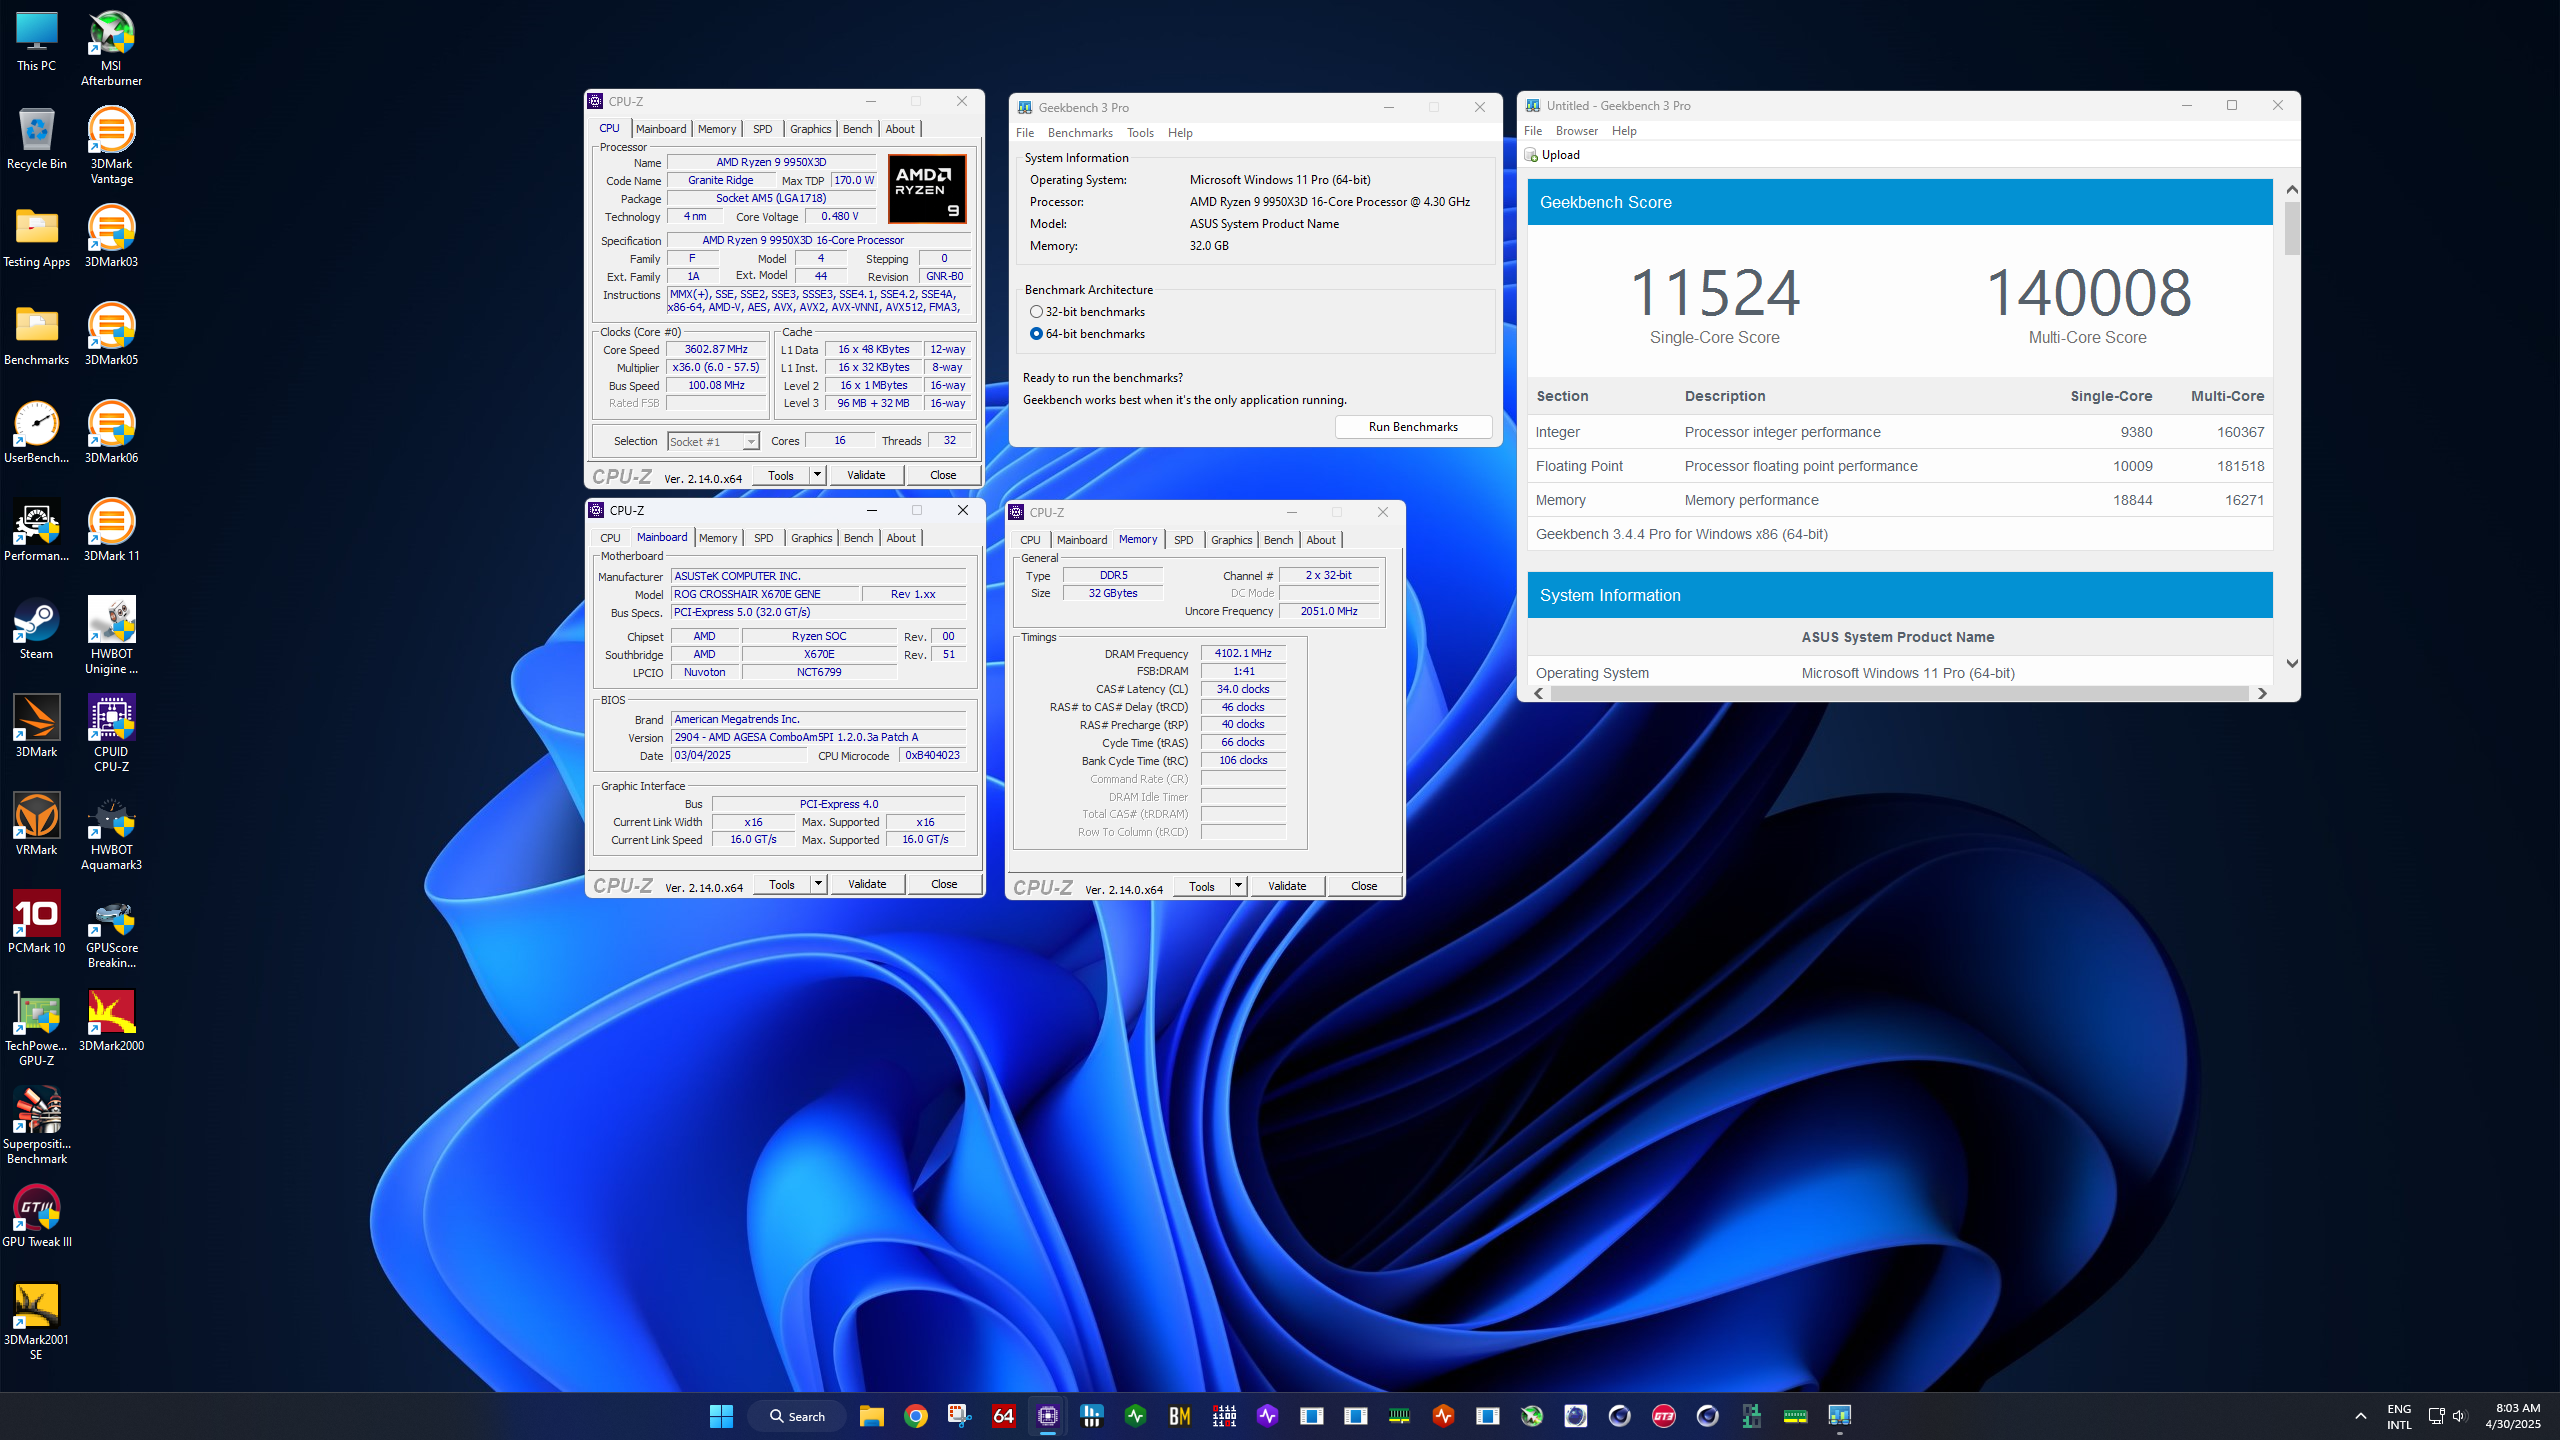Open the 3DMark05 desktop shortcut

tap(111, 334)
